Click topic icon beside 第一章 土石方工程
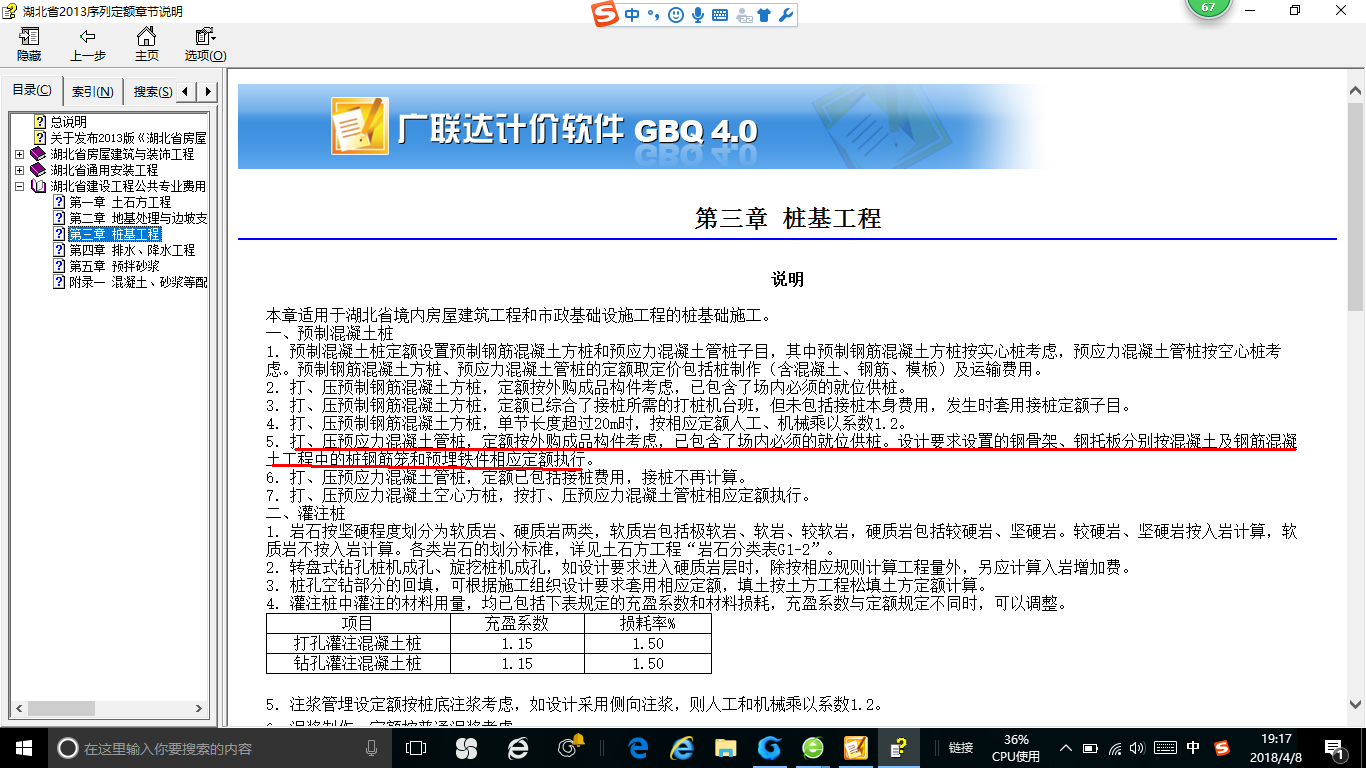Screen dimensions: 1366x768 tap(59, 202)
